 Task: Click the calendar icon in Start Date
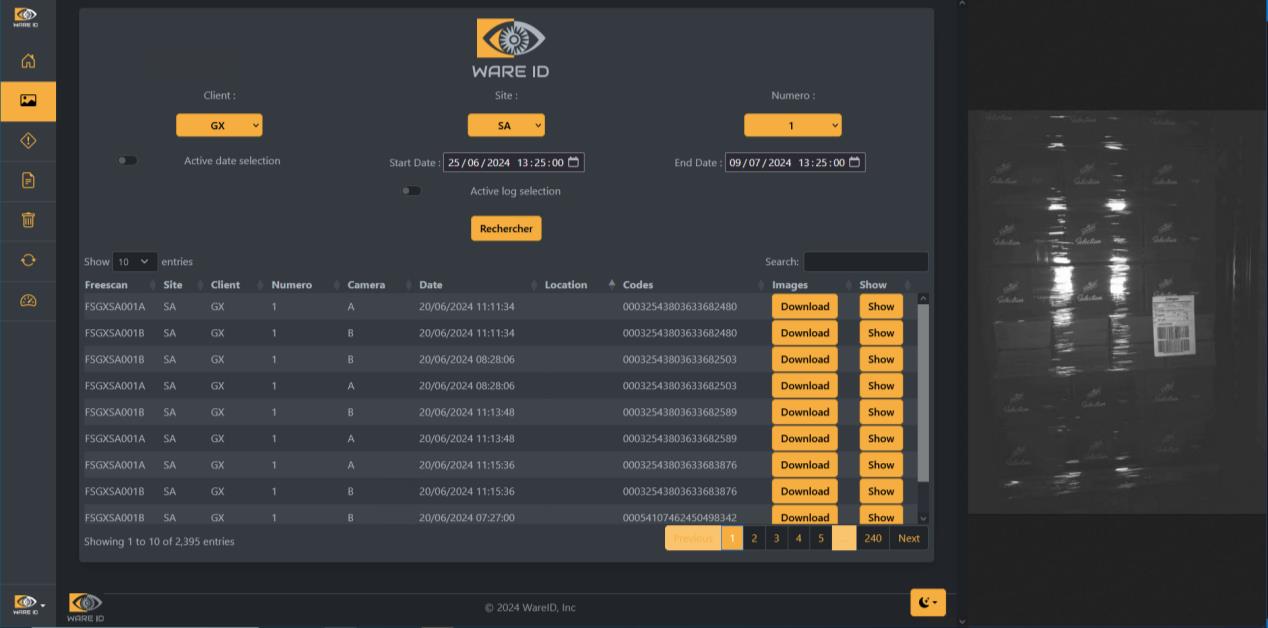click(x=574, y=162)
